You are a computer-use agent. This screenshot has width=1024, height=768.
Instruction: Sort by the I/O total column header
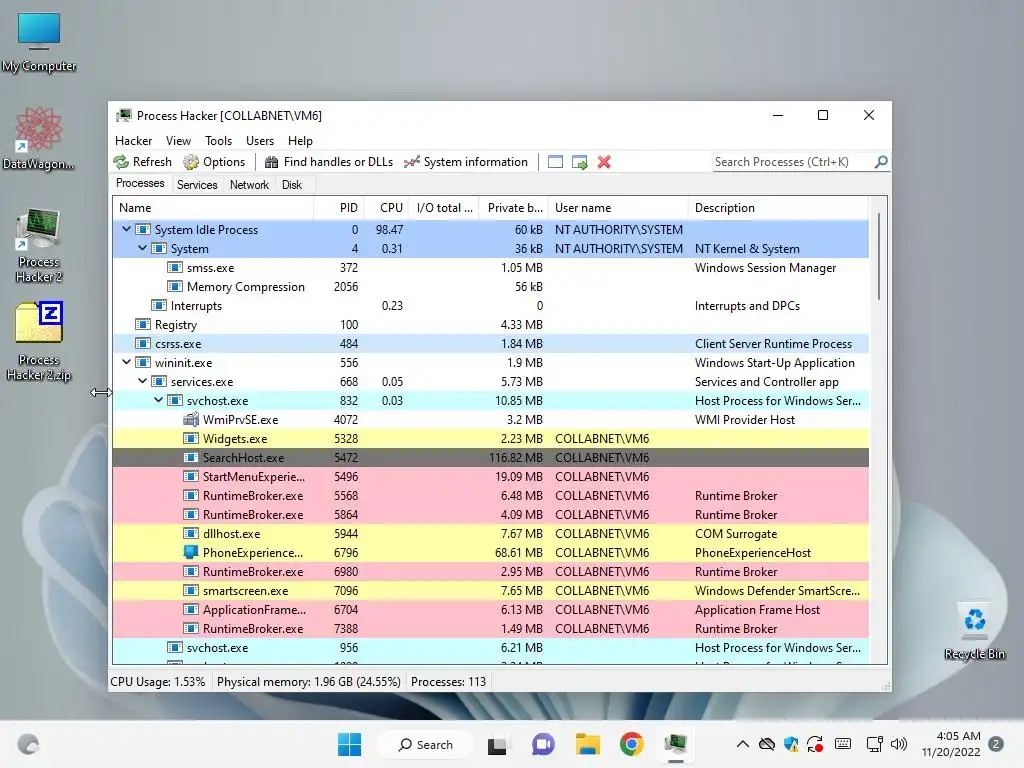[444, 208]
